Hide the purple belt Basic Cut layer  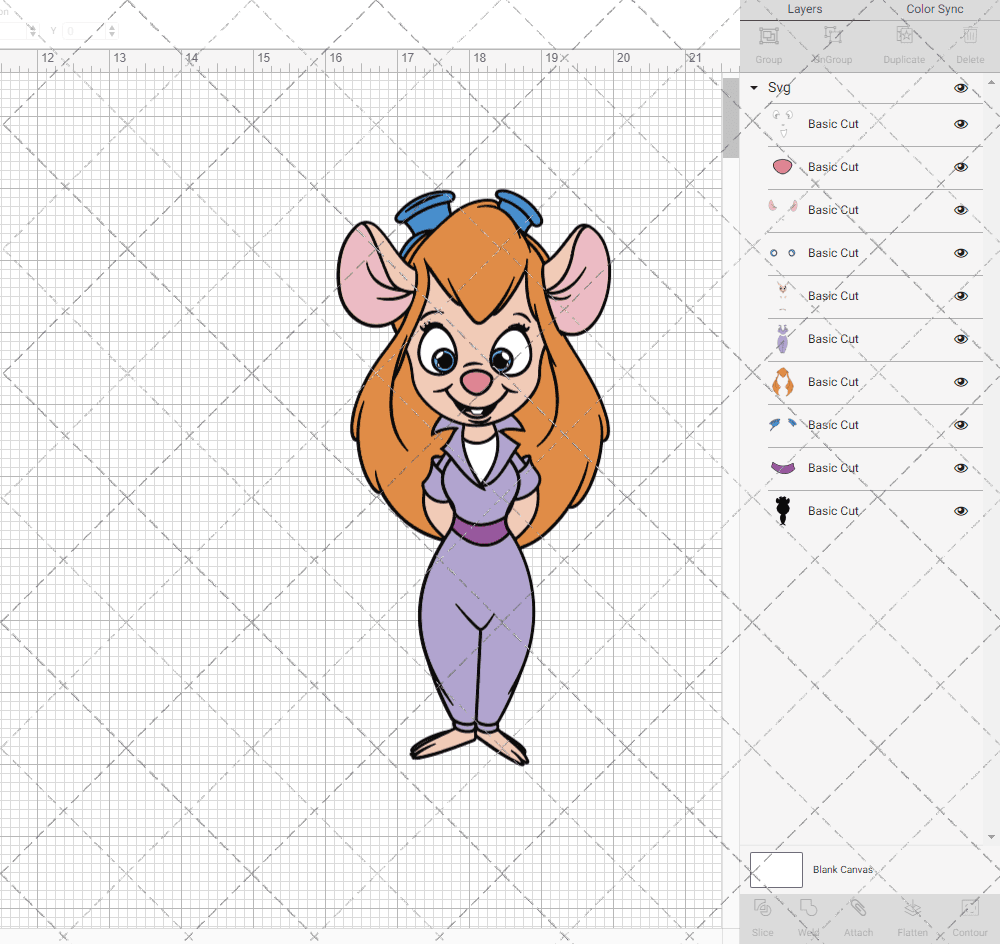(960, 468)
